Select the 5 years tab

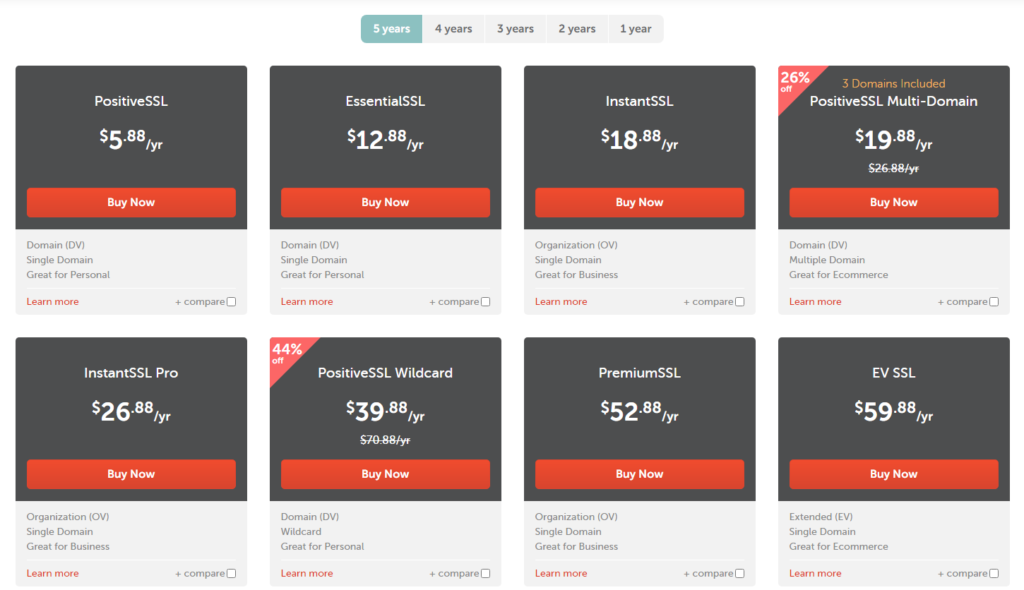coord(391,29)
